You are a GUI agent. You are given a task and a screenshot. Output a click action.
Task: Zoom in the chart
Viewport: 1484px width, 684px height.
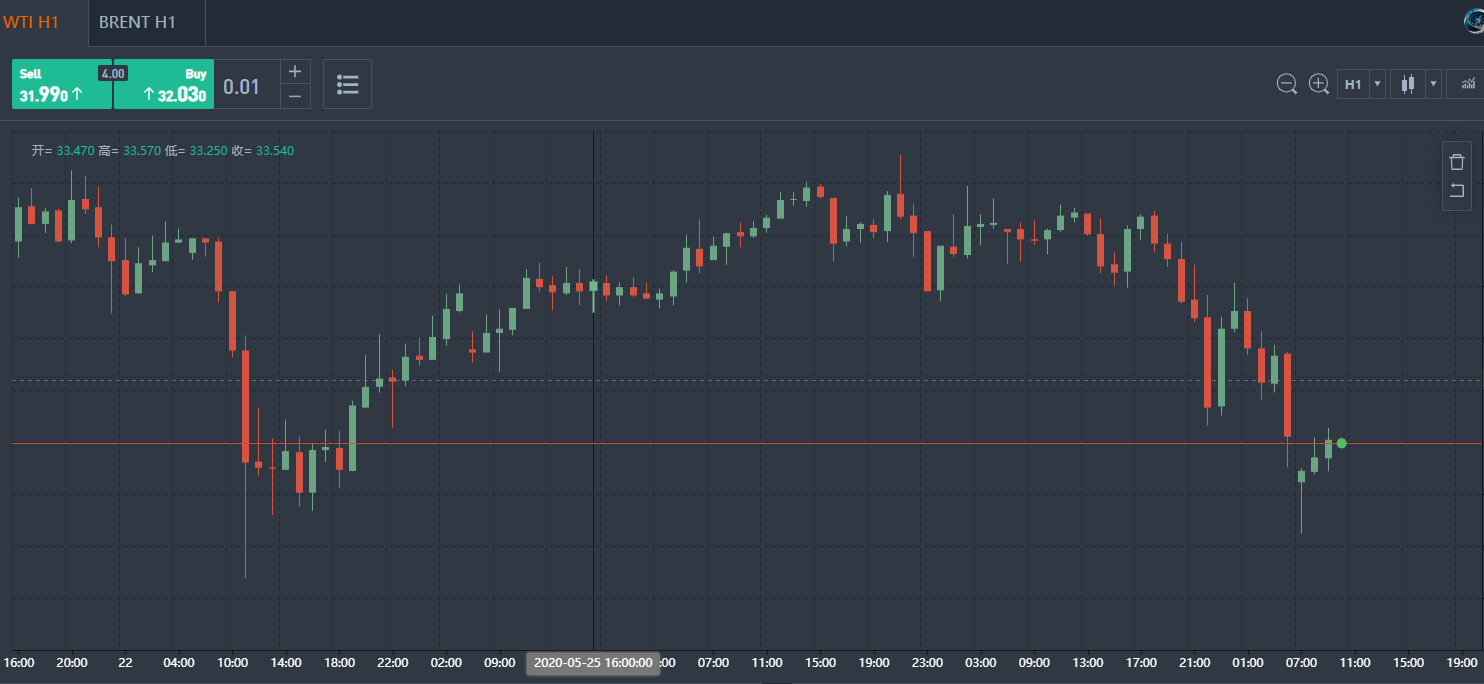[x=1319, y=84]
